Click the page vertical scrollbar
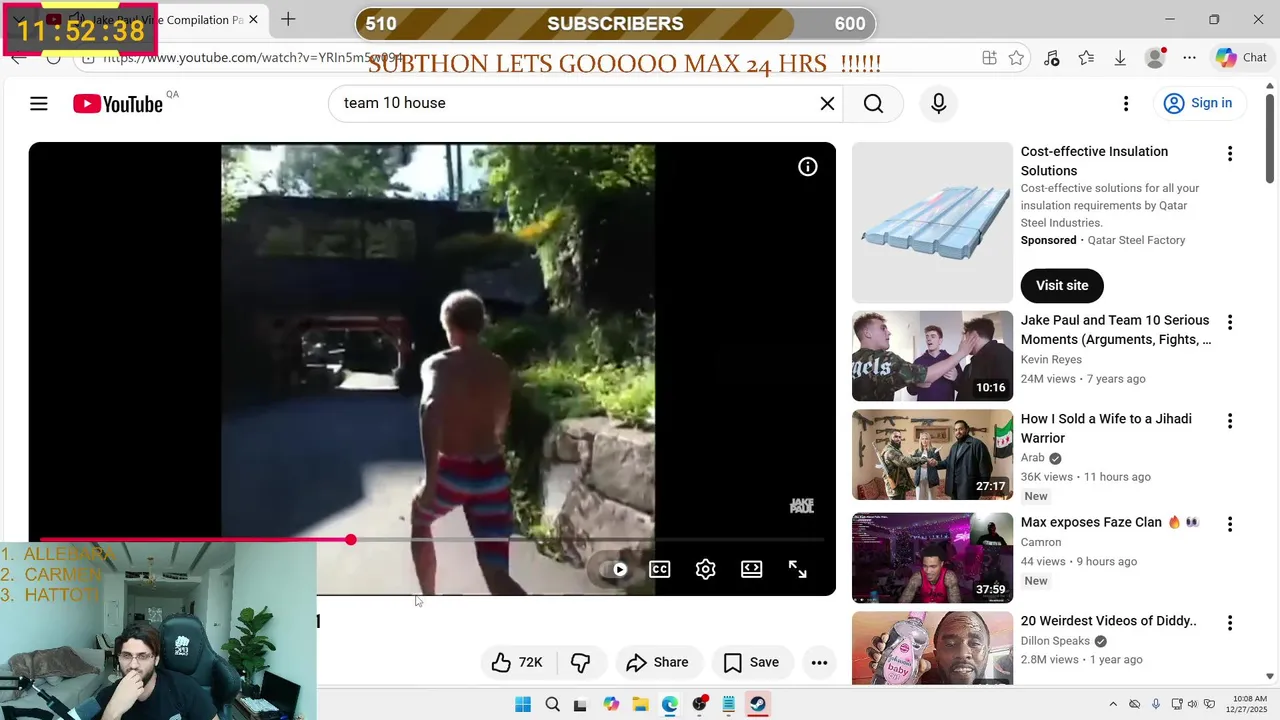1280x720 pixels. tap(1270, 140)
